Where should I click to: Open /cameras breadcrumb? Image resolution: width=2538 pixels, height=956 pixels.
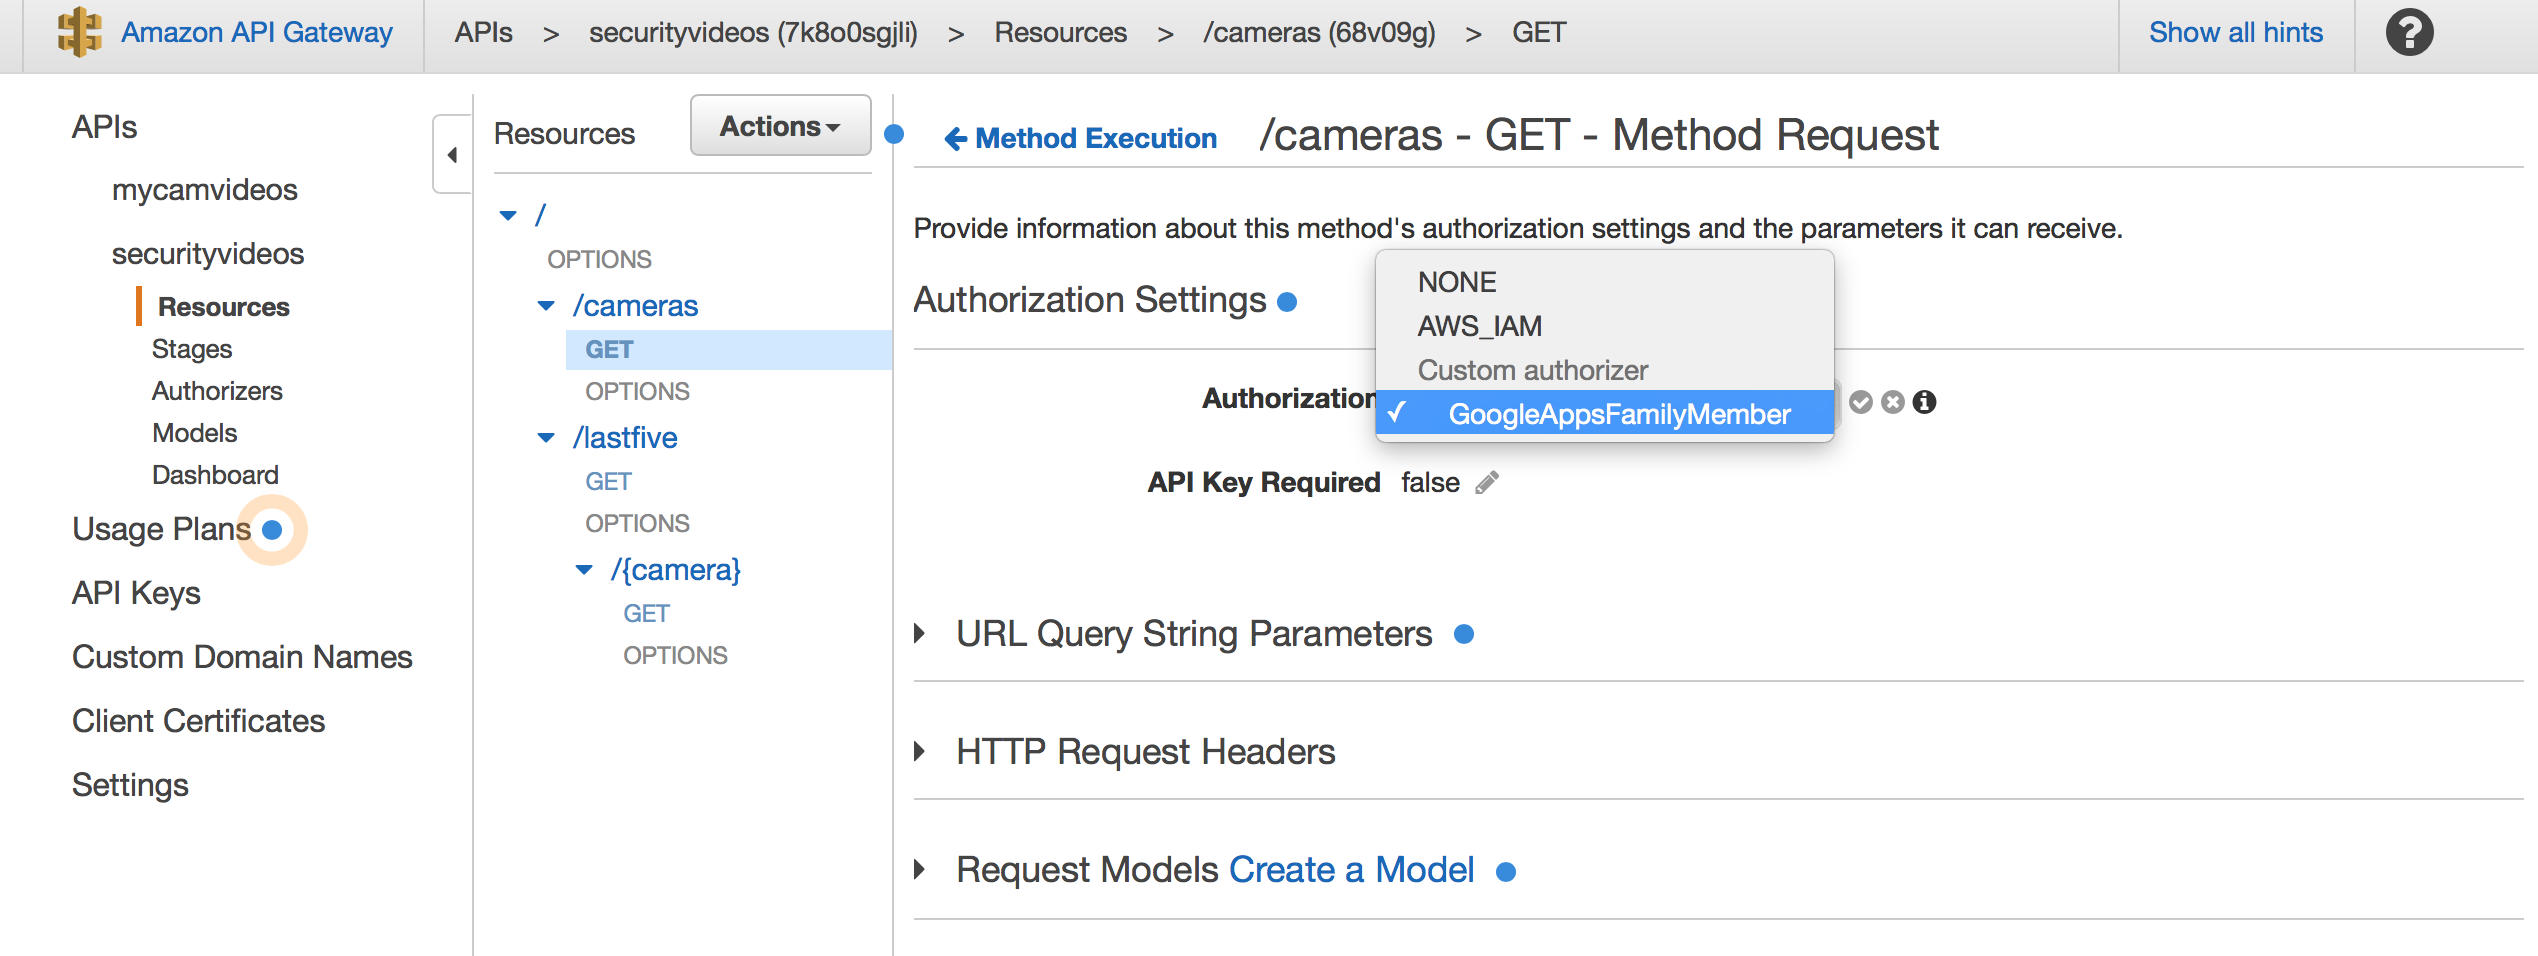(1319, 33)
